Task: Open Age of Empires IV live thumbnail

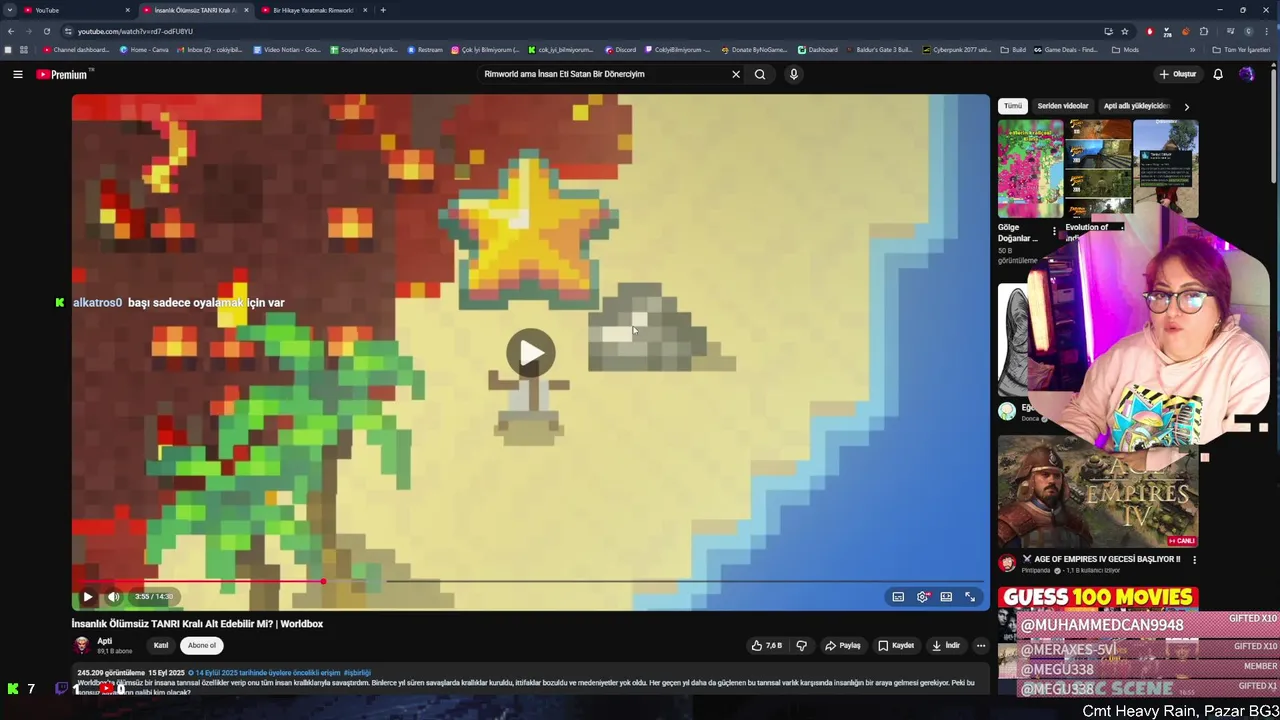Action: click(x=1098, y=491)
